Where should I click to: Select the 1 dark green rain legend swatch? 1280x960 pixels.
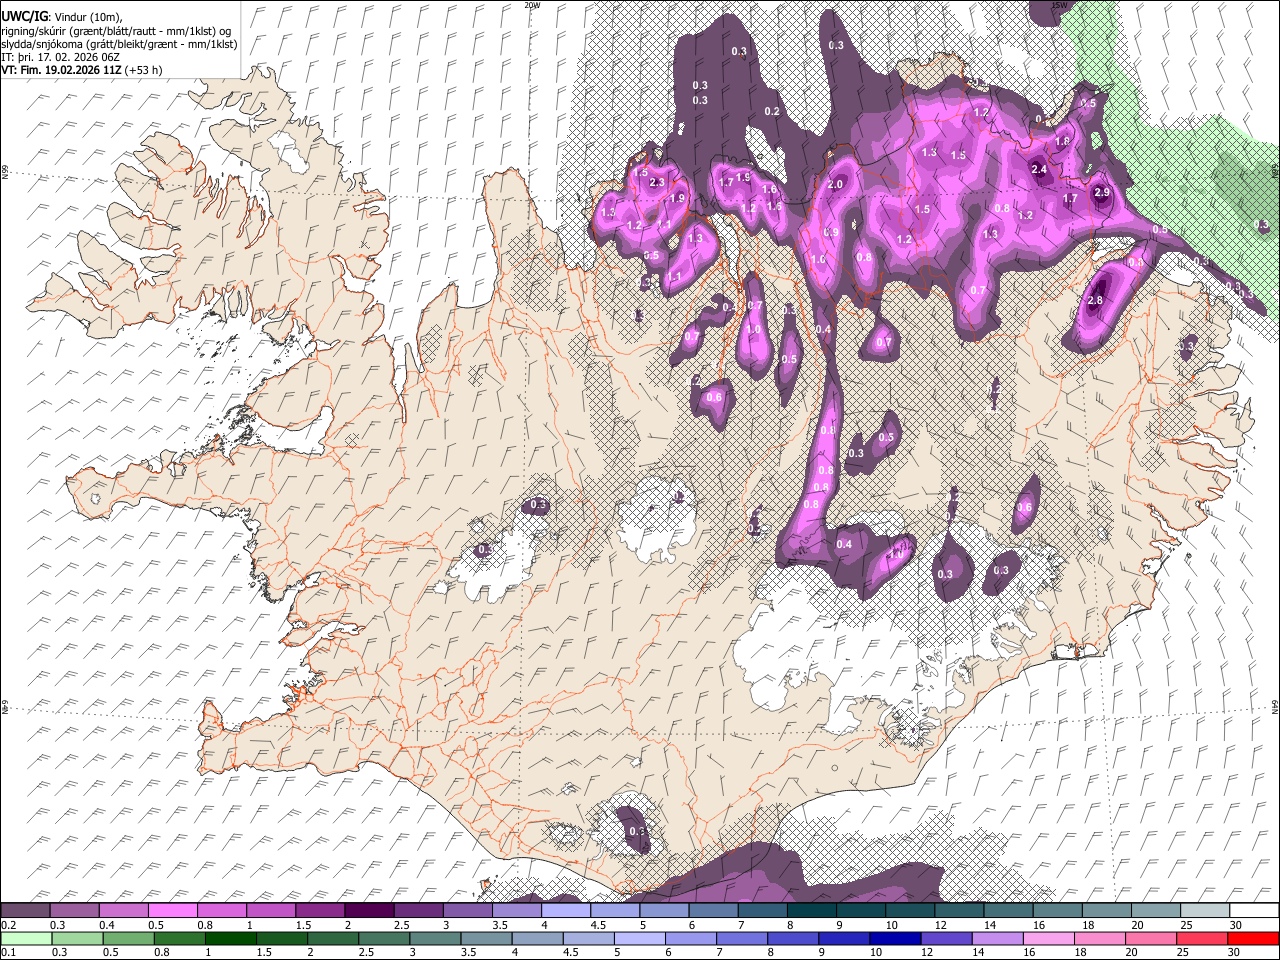point(231,938)
